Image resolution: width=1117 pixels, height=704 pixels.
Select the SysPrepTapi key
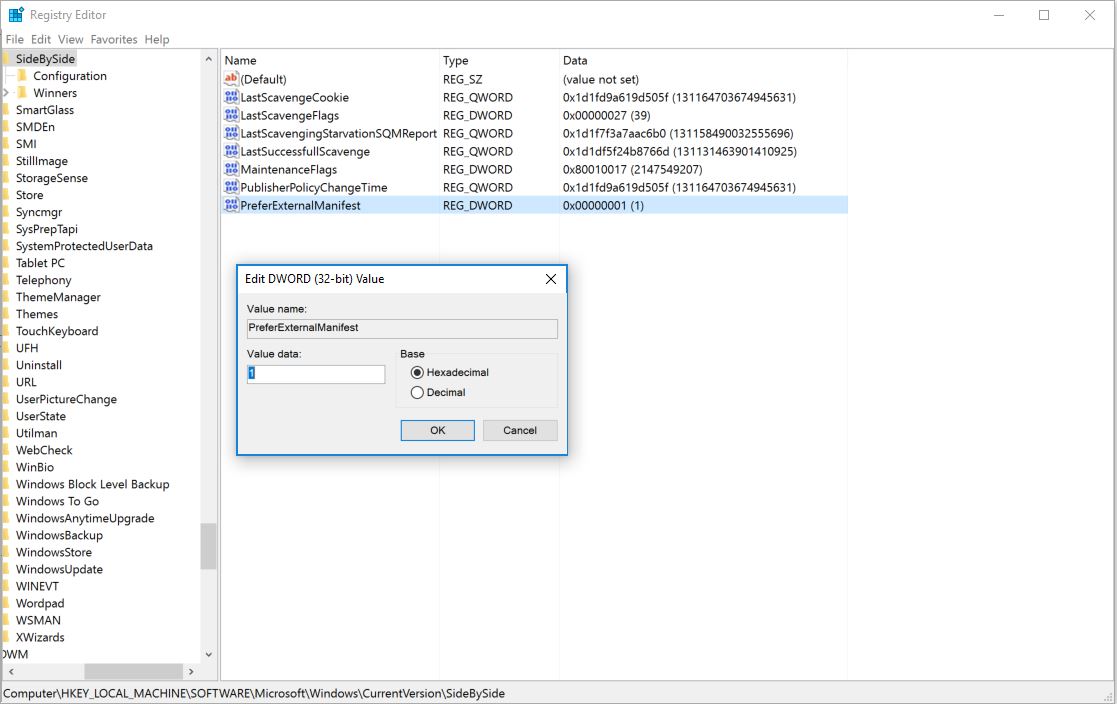47,229
